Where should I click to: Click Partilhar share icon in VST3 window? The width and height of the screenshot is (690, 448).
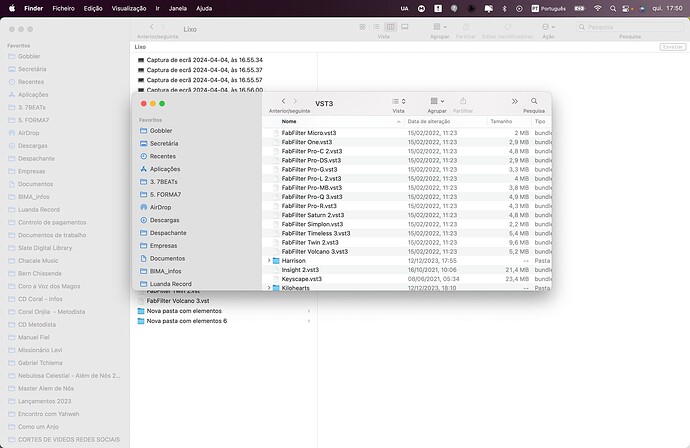click(463, 101)
